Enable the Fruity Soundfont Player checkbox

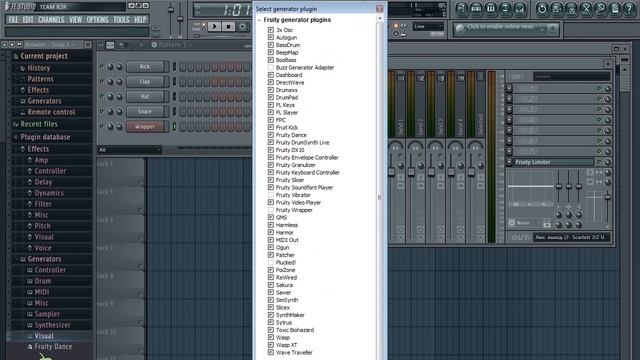271,187
